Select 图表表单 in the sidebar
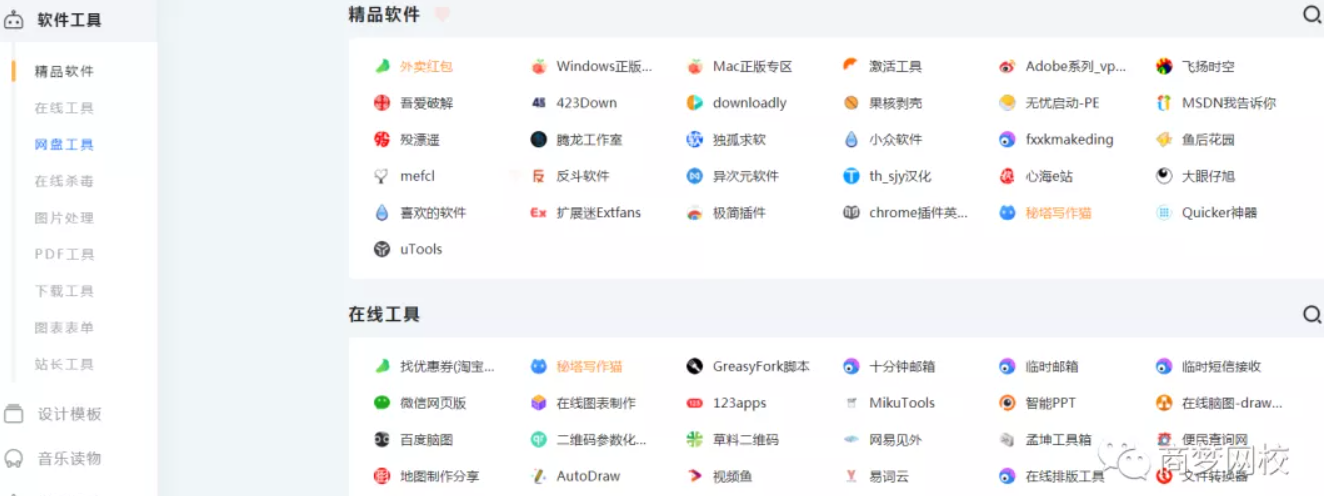Viewport: 1324px width, 496px height. (x=64, y=327)
